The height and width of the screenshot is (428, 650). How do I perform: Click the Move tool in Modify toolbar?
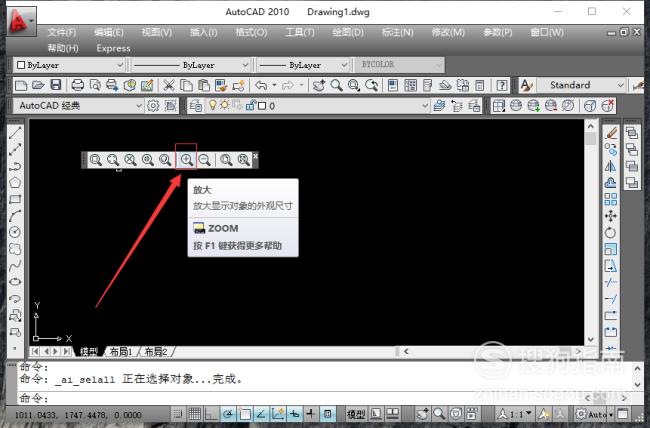tap(611, 216)
